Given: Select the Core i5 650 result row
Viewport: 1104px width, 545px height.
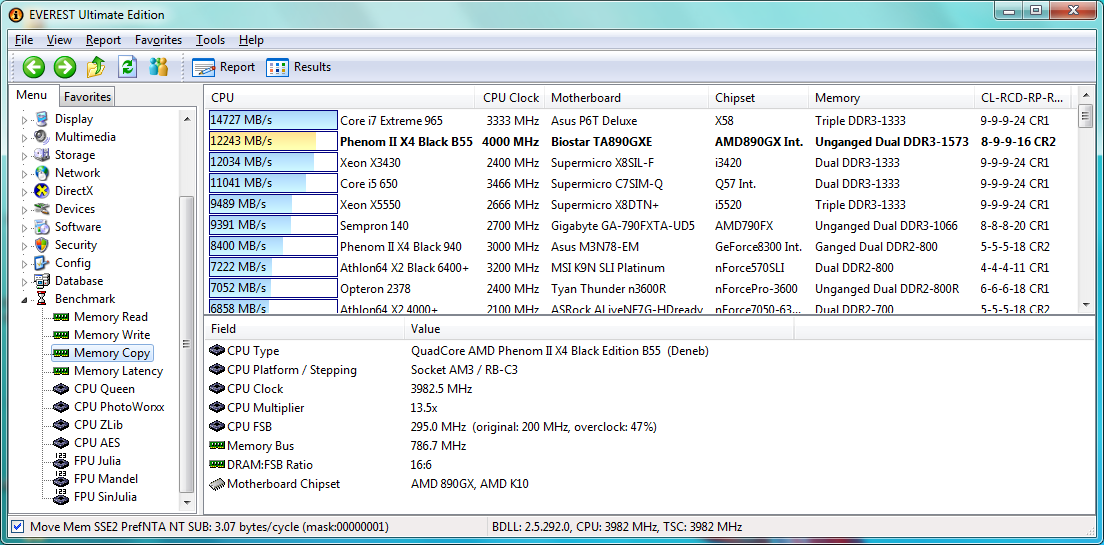Looking at the screenshot, I should click(x=641, y=184).
